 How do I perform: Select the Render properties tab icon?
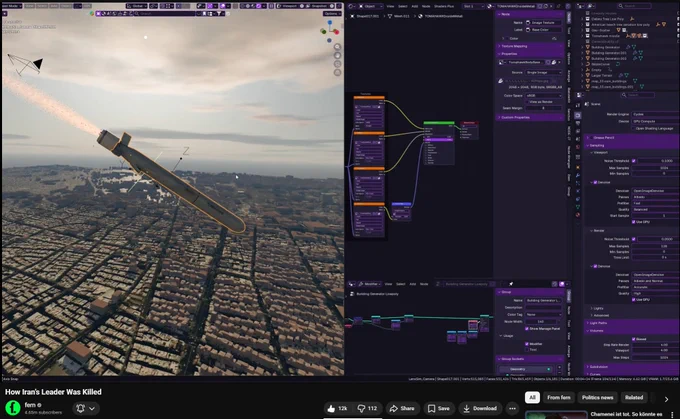point(578,115)
